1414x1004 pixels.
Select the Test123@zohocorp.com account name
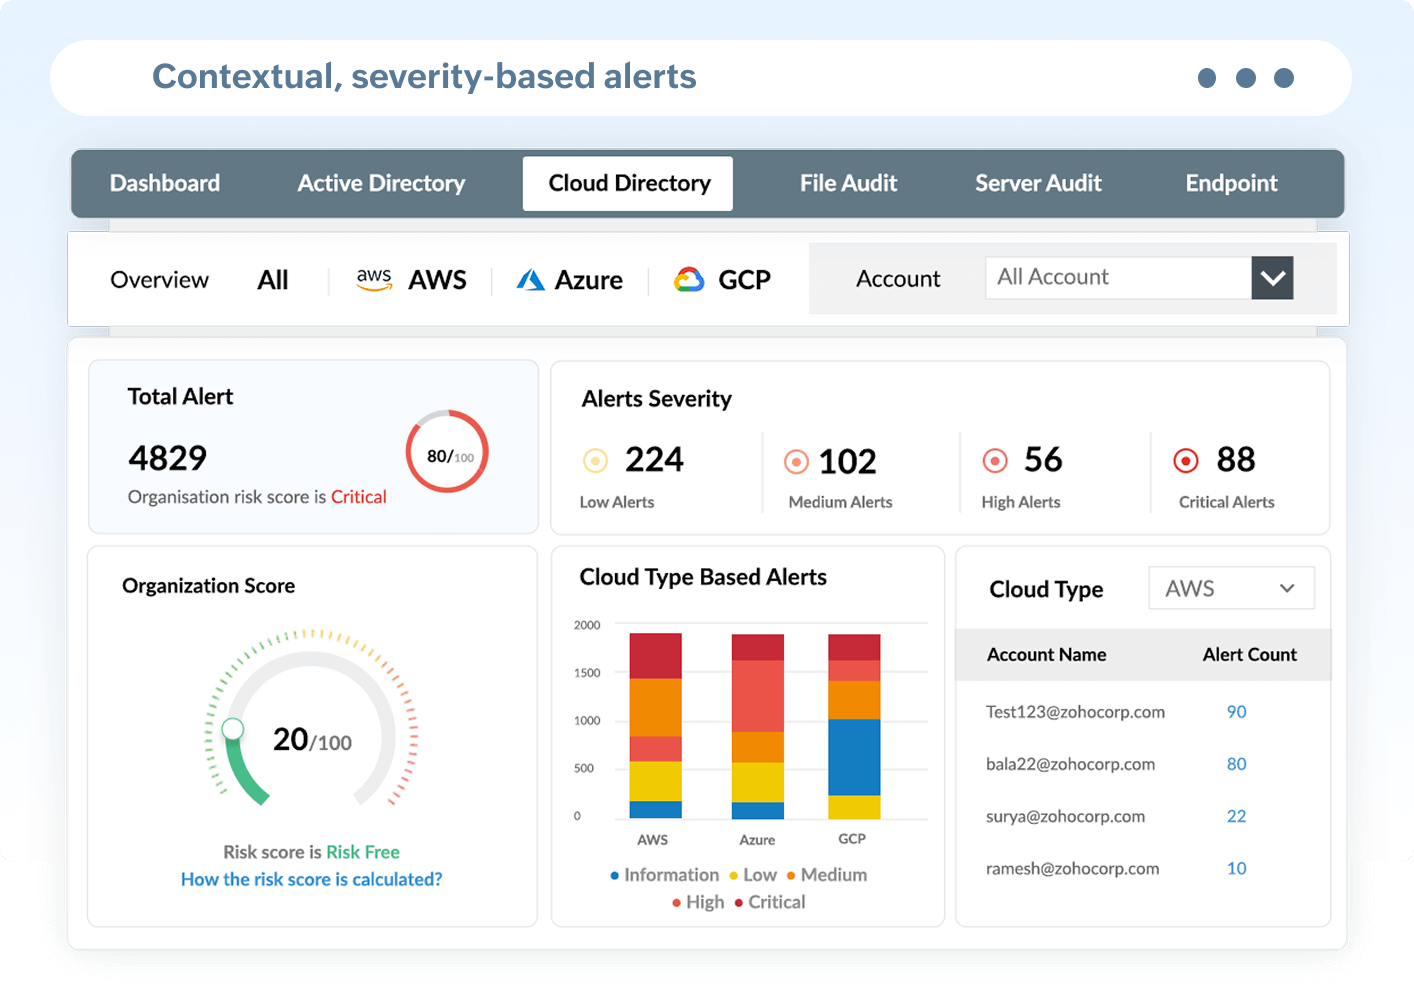(1075, 712)
